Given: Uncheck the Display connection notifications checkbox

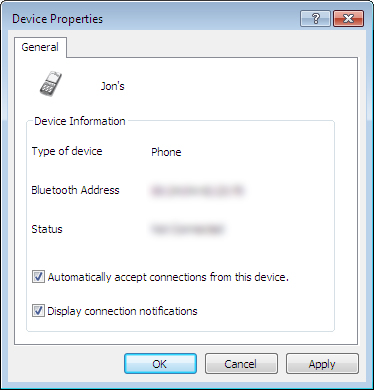Looking at the screenshot, I should 38,311.
